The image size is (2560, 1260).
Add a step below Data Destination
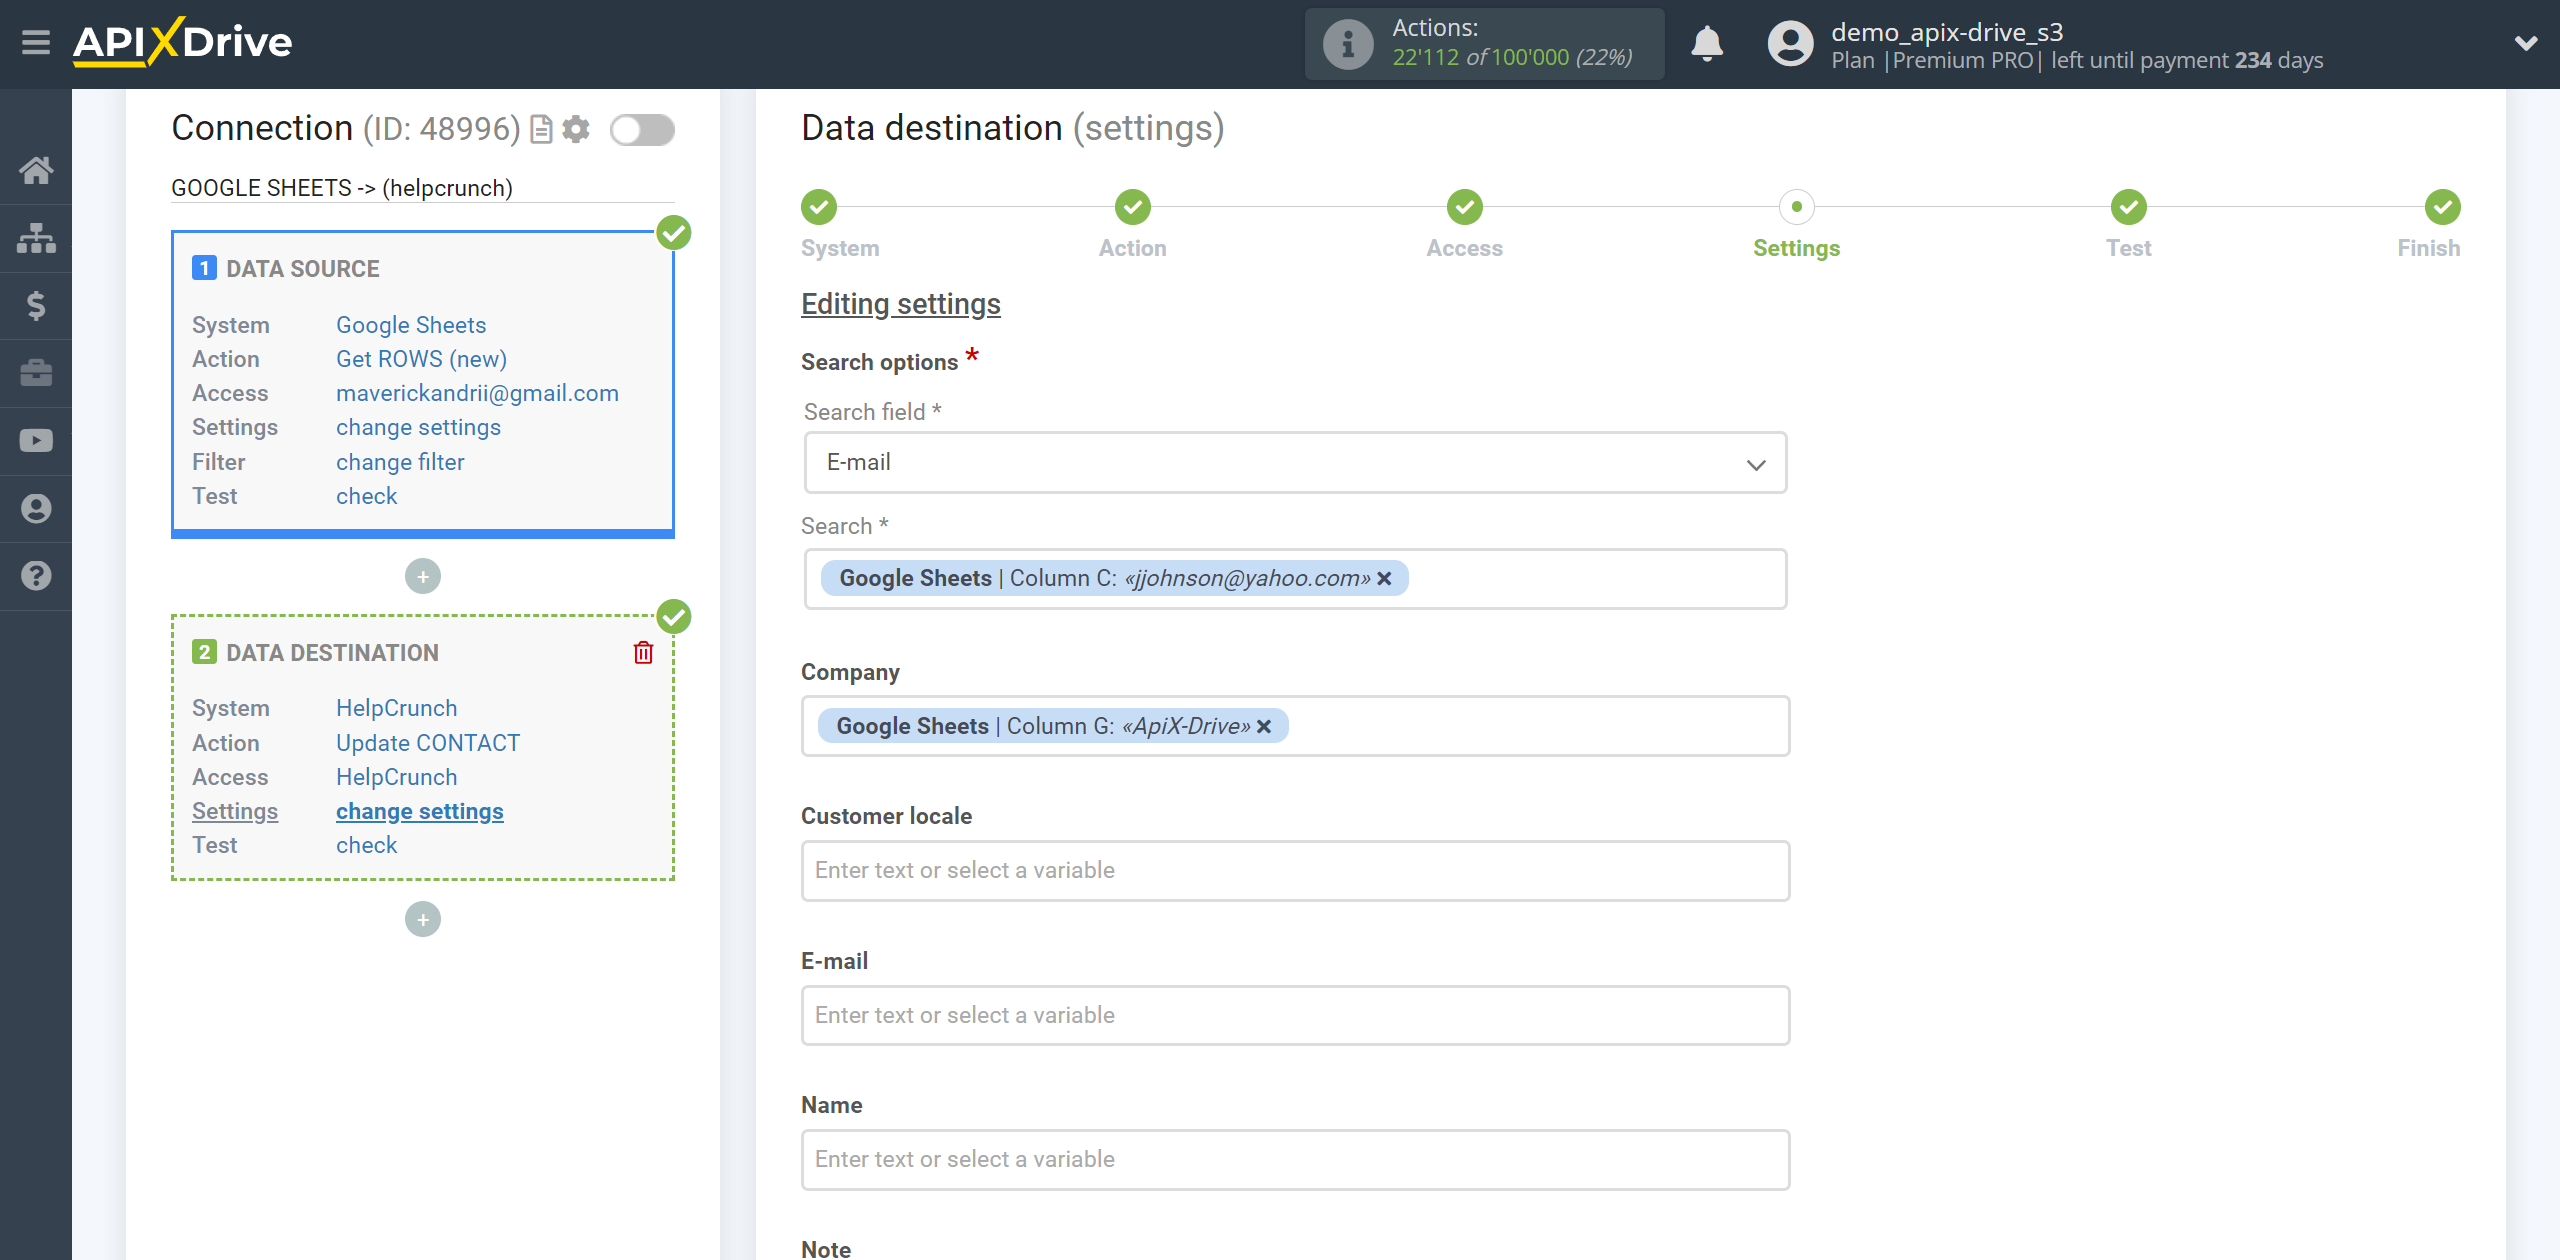tap(423, 919)
